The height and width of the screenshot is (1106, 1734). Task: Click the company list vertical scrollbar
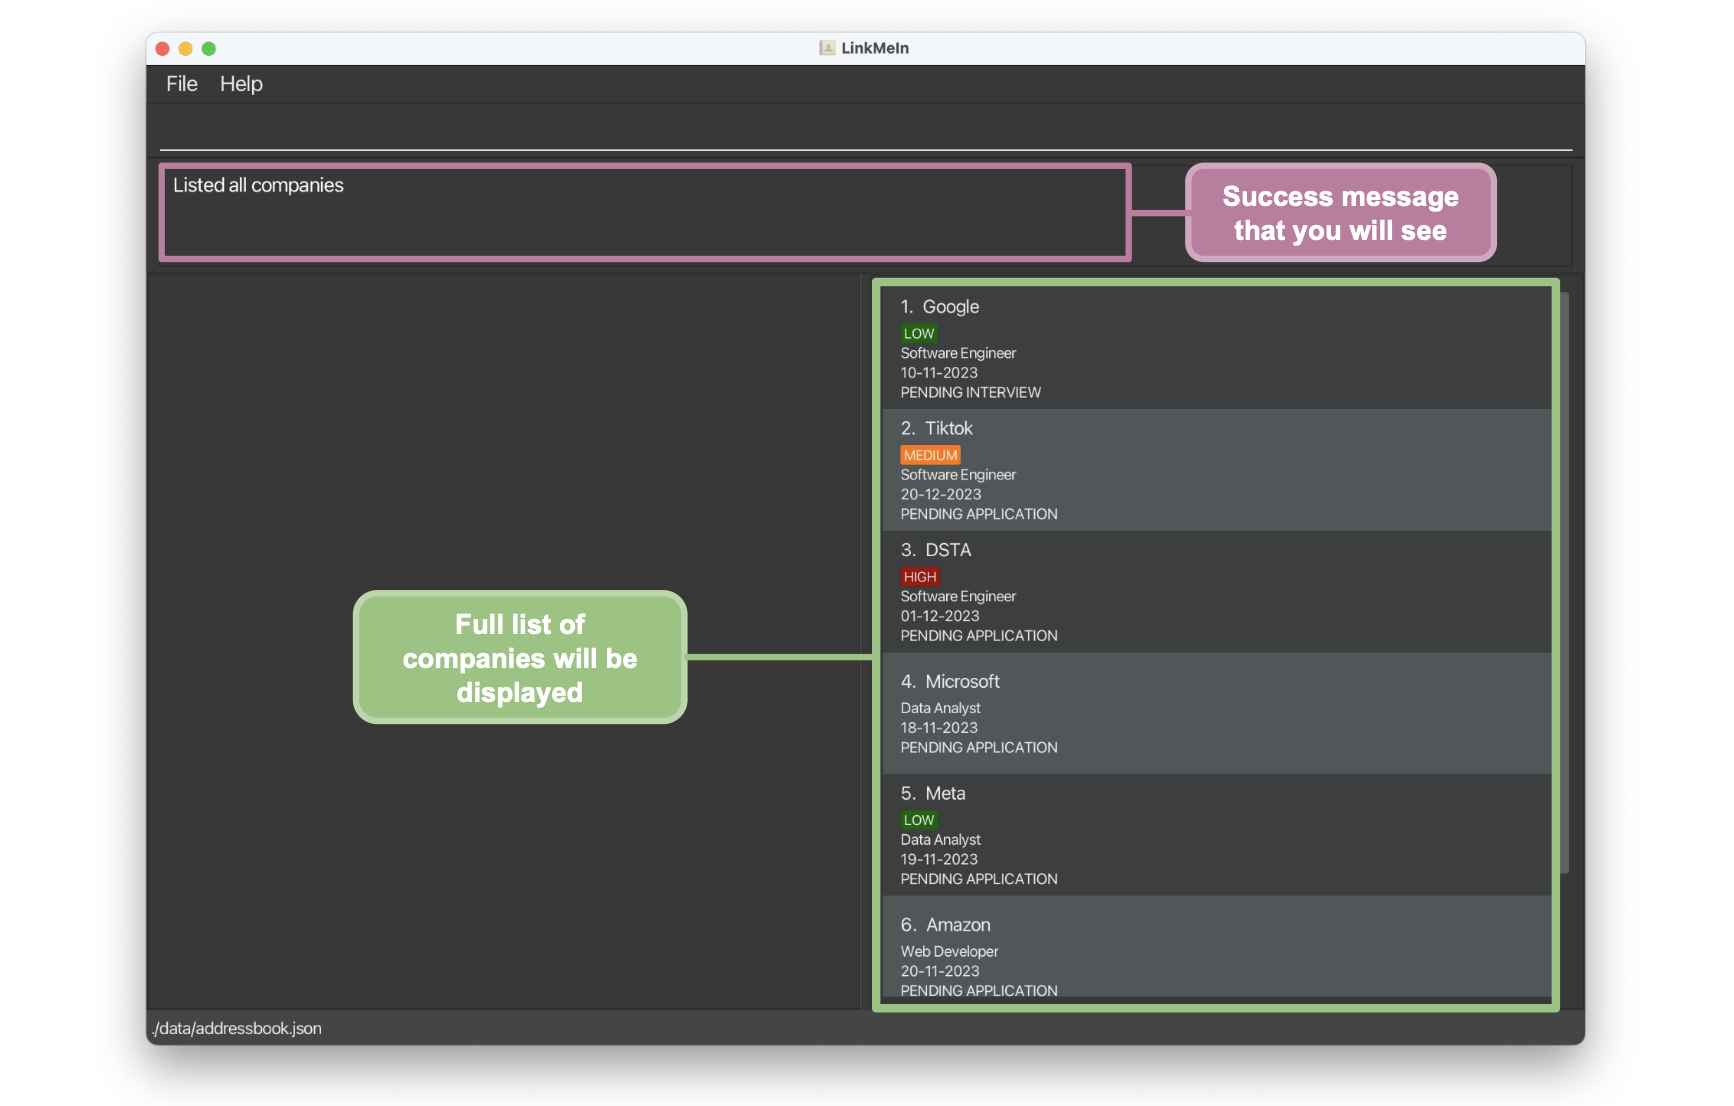tap(1565, 582)
